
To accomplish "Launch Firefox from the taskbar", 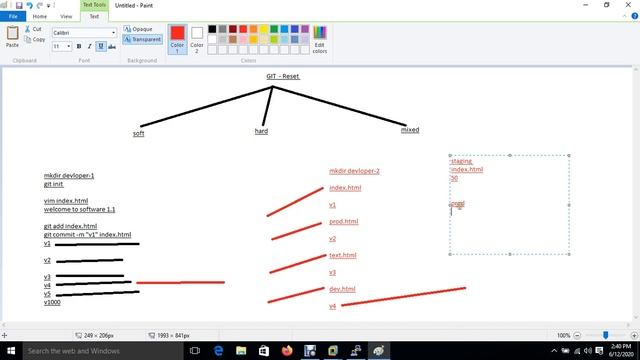I will point(287,351).
